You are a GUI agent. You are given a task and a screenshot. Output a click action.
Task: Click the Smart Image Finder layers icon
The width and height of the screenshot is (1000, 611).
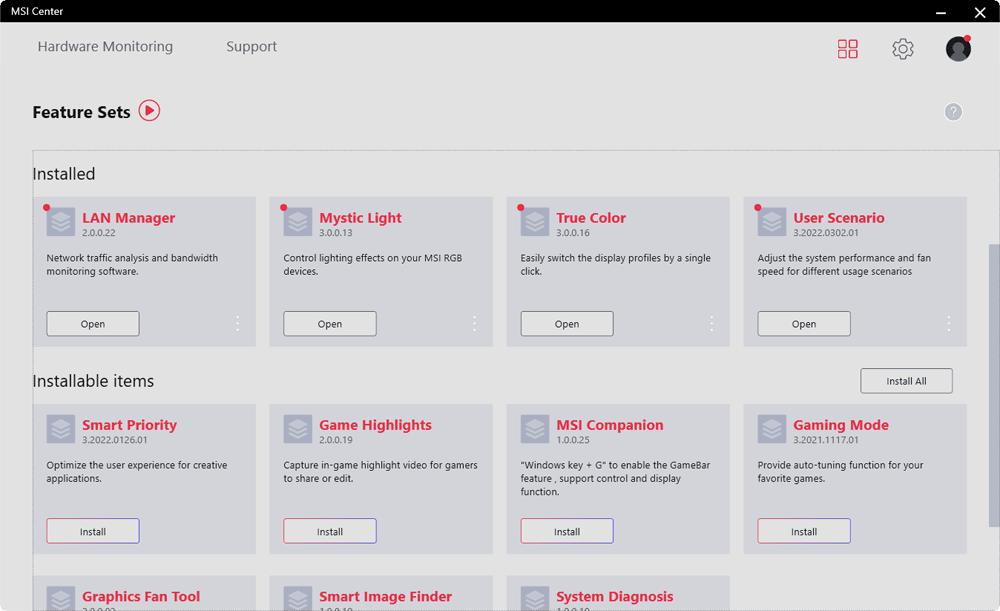point(298,598)
